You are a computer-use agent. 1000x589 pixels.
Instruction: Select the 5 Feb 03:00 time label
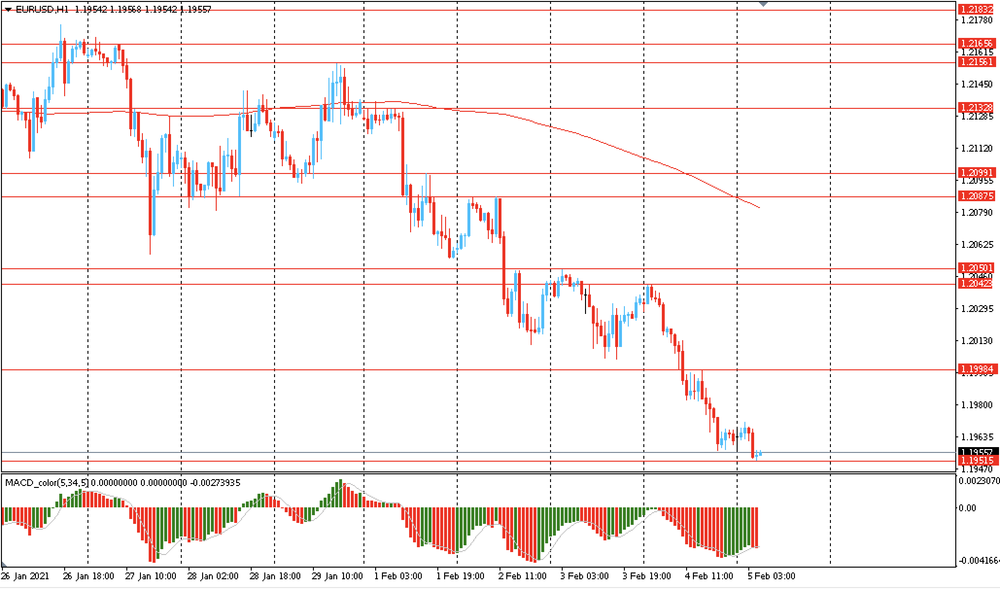(770, 576)
